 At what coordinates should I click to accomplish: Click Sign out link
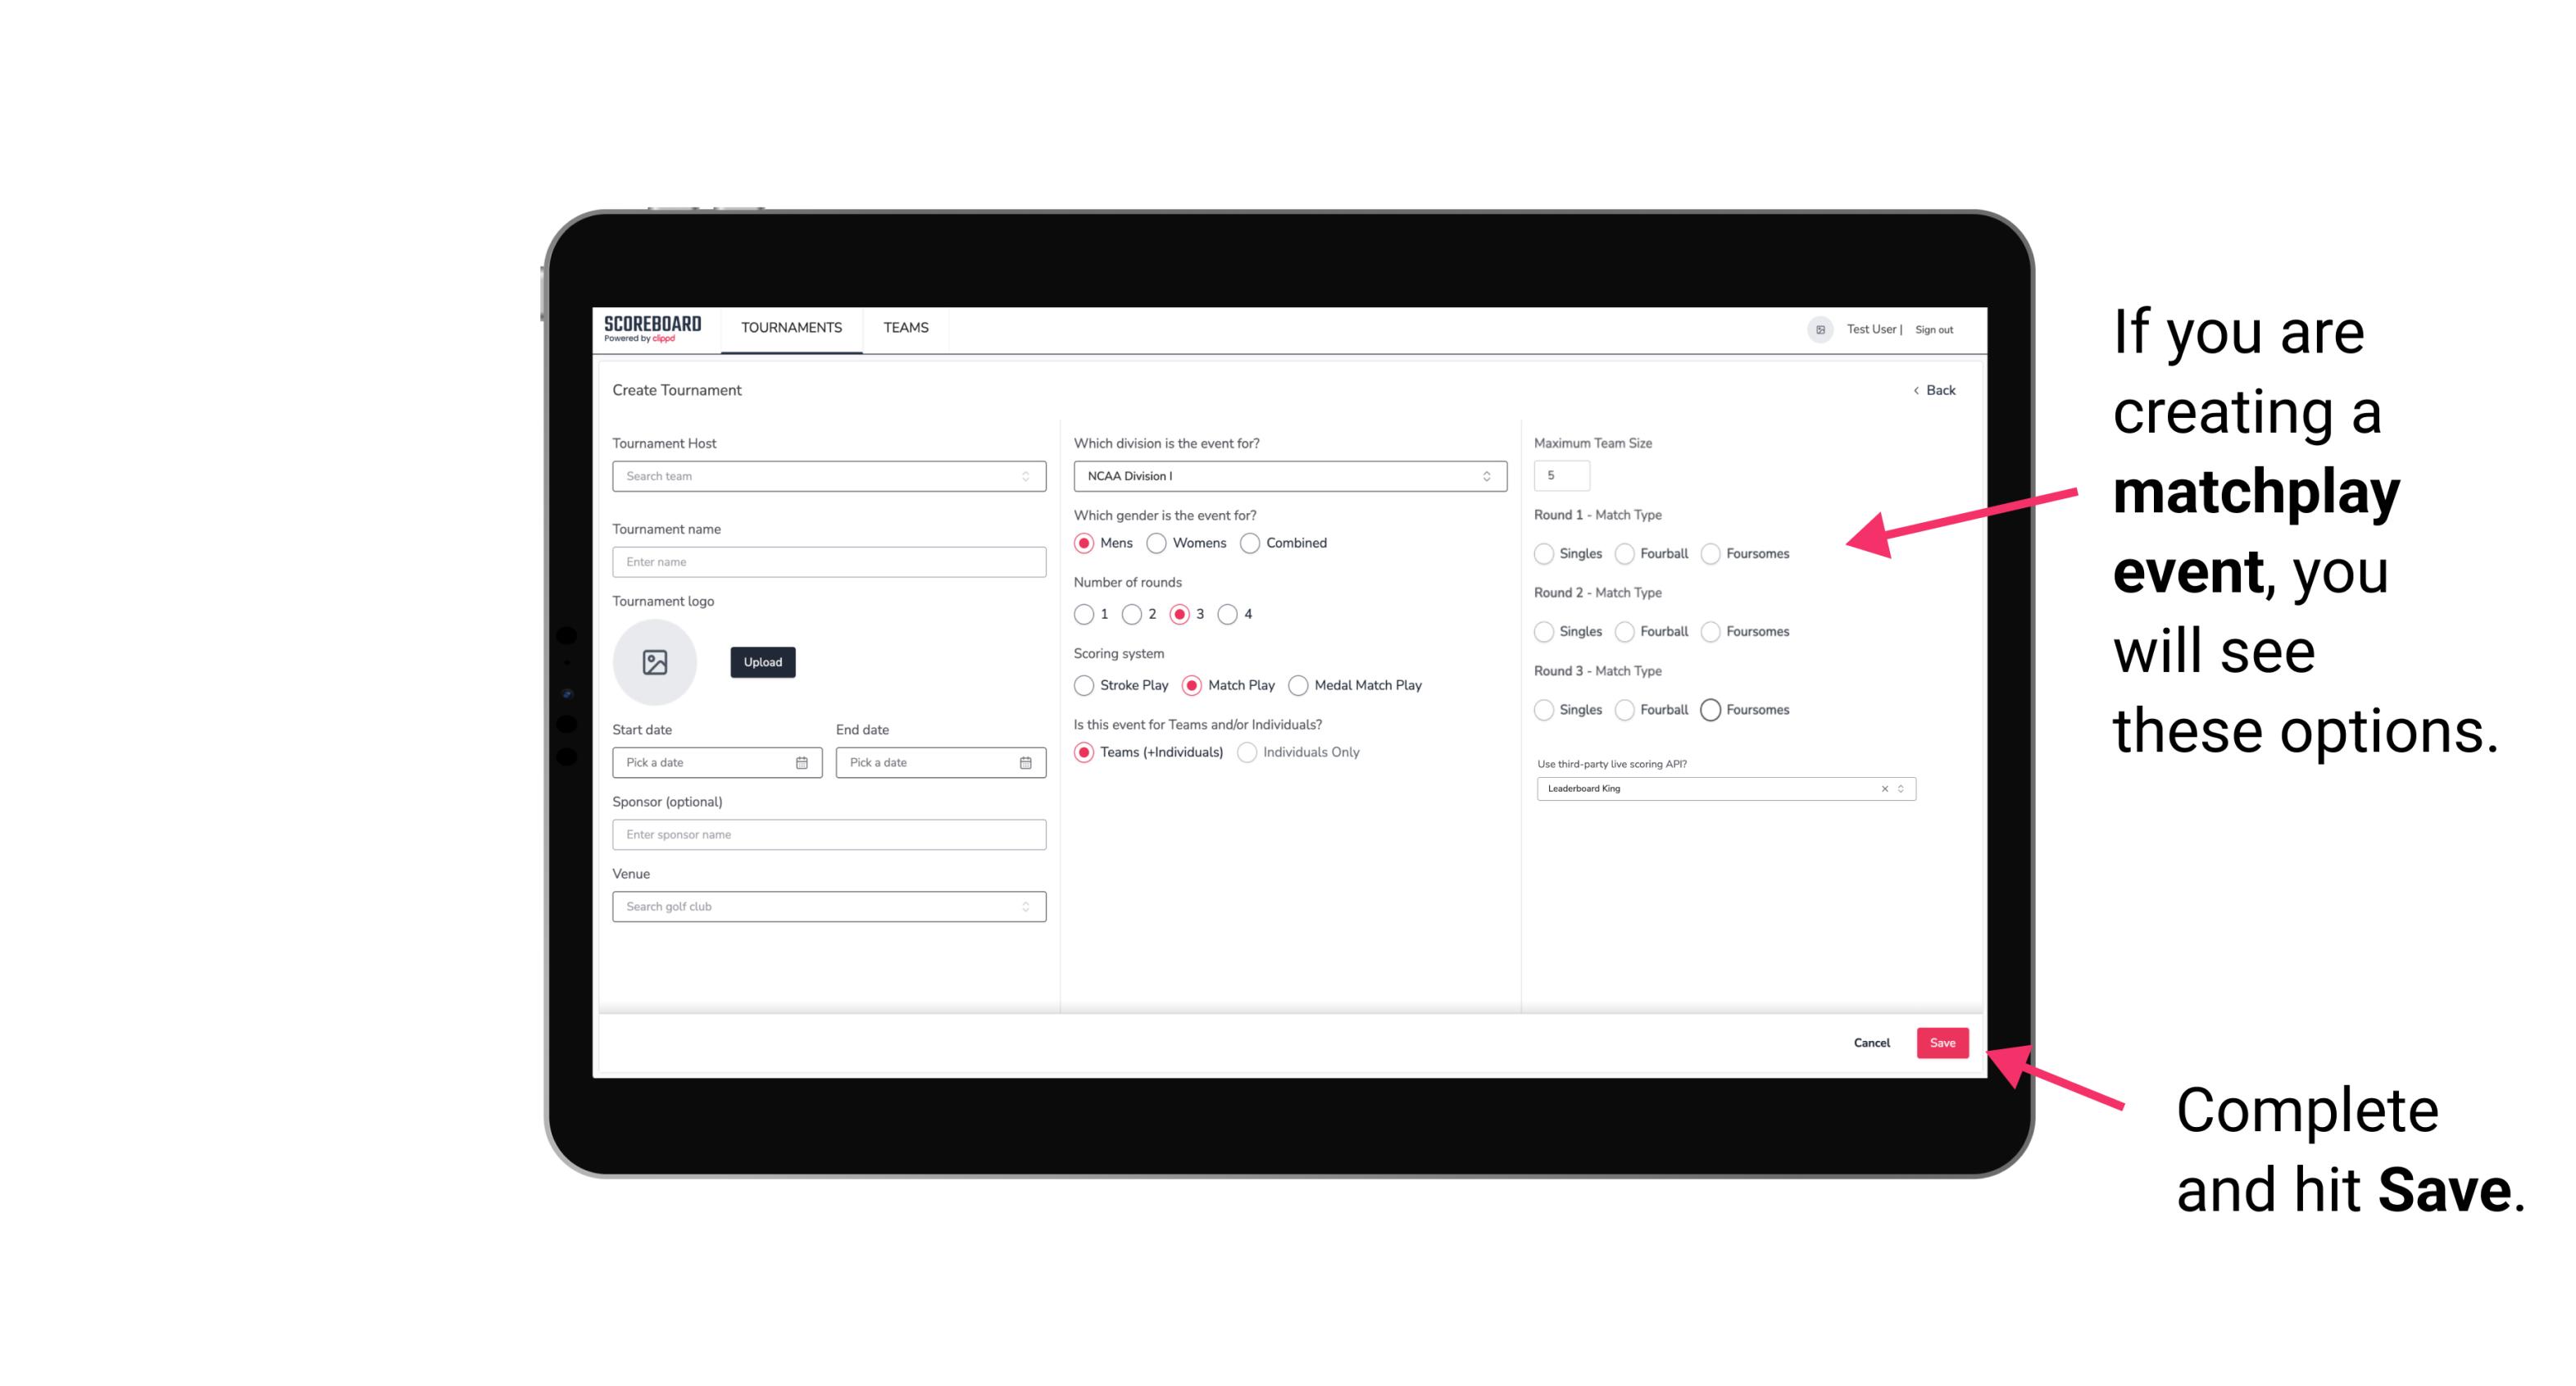click(x=1934, y=329)
